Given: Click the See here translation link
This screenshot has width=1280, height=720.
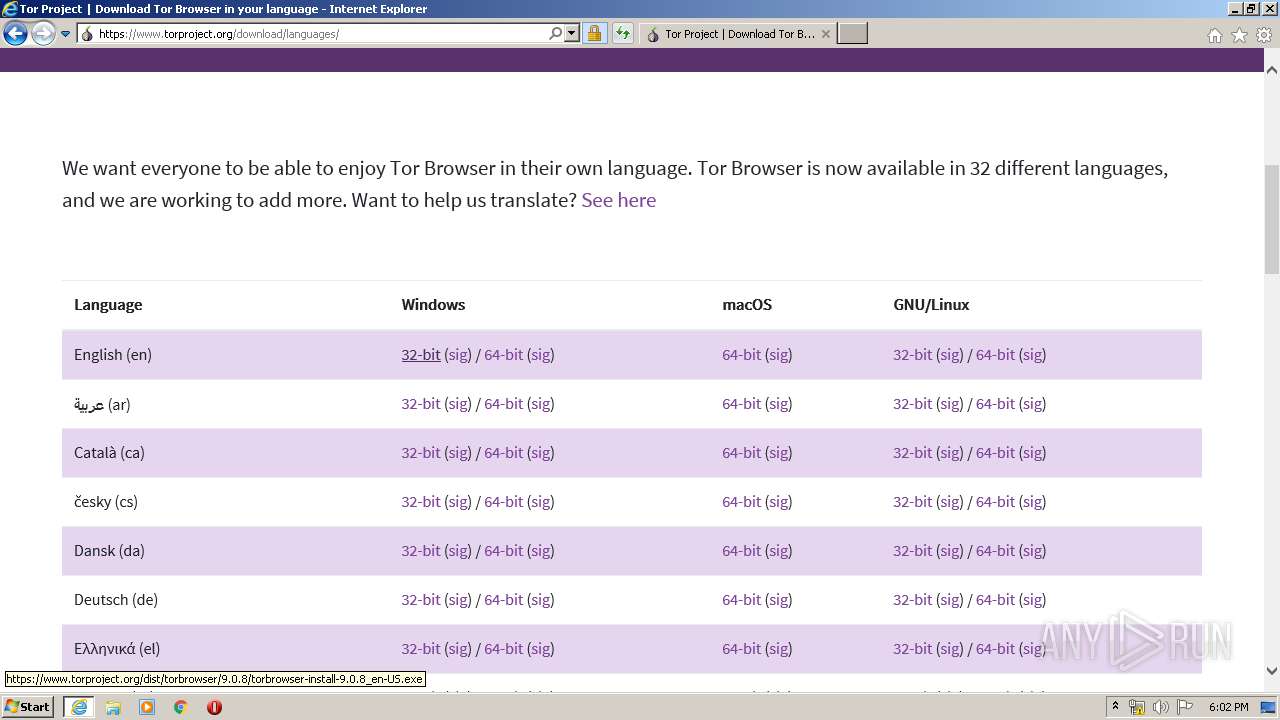Looking at the screenshot, I should click(618, 200).
